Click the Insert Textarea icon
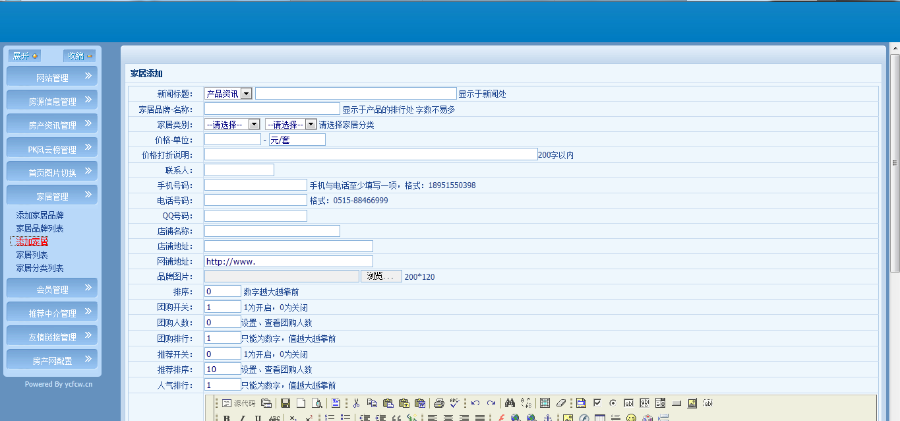Image resolution: width=900 pixels, height=421 pixels. pyautogui.click(x=644, y=403)
